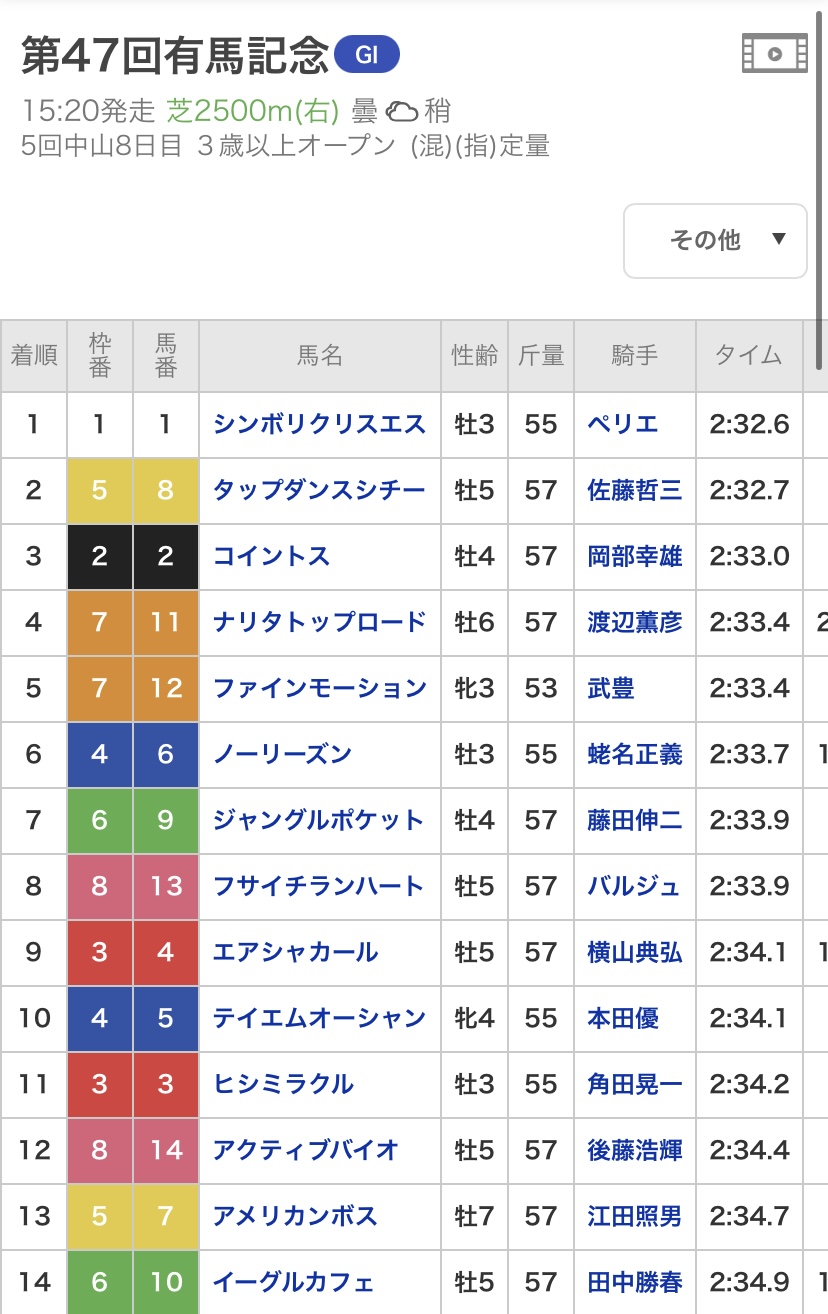The image size is (828, 1314).
Task: View jockey 横山典弘 profile
Action: pyautogui.click(x=635, y=952)
